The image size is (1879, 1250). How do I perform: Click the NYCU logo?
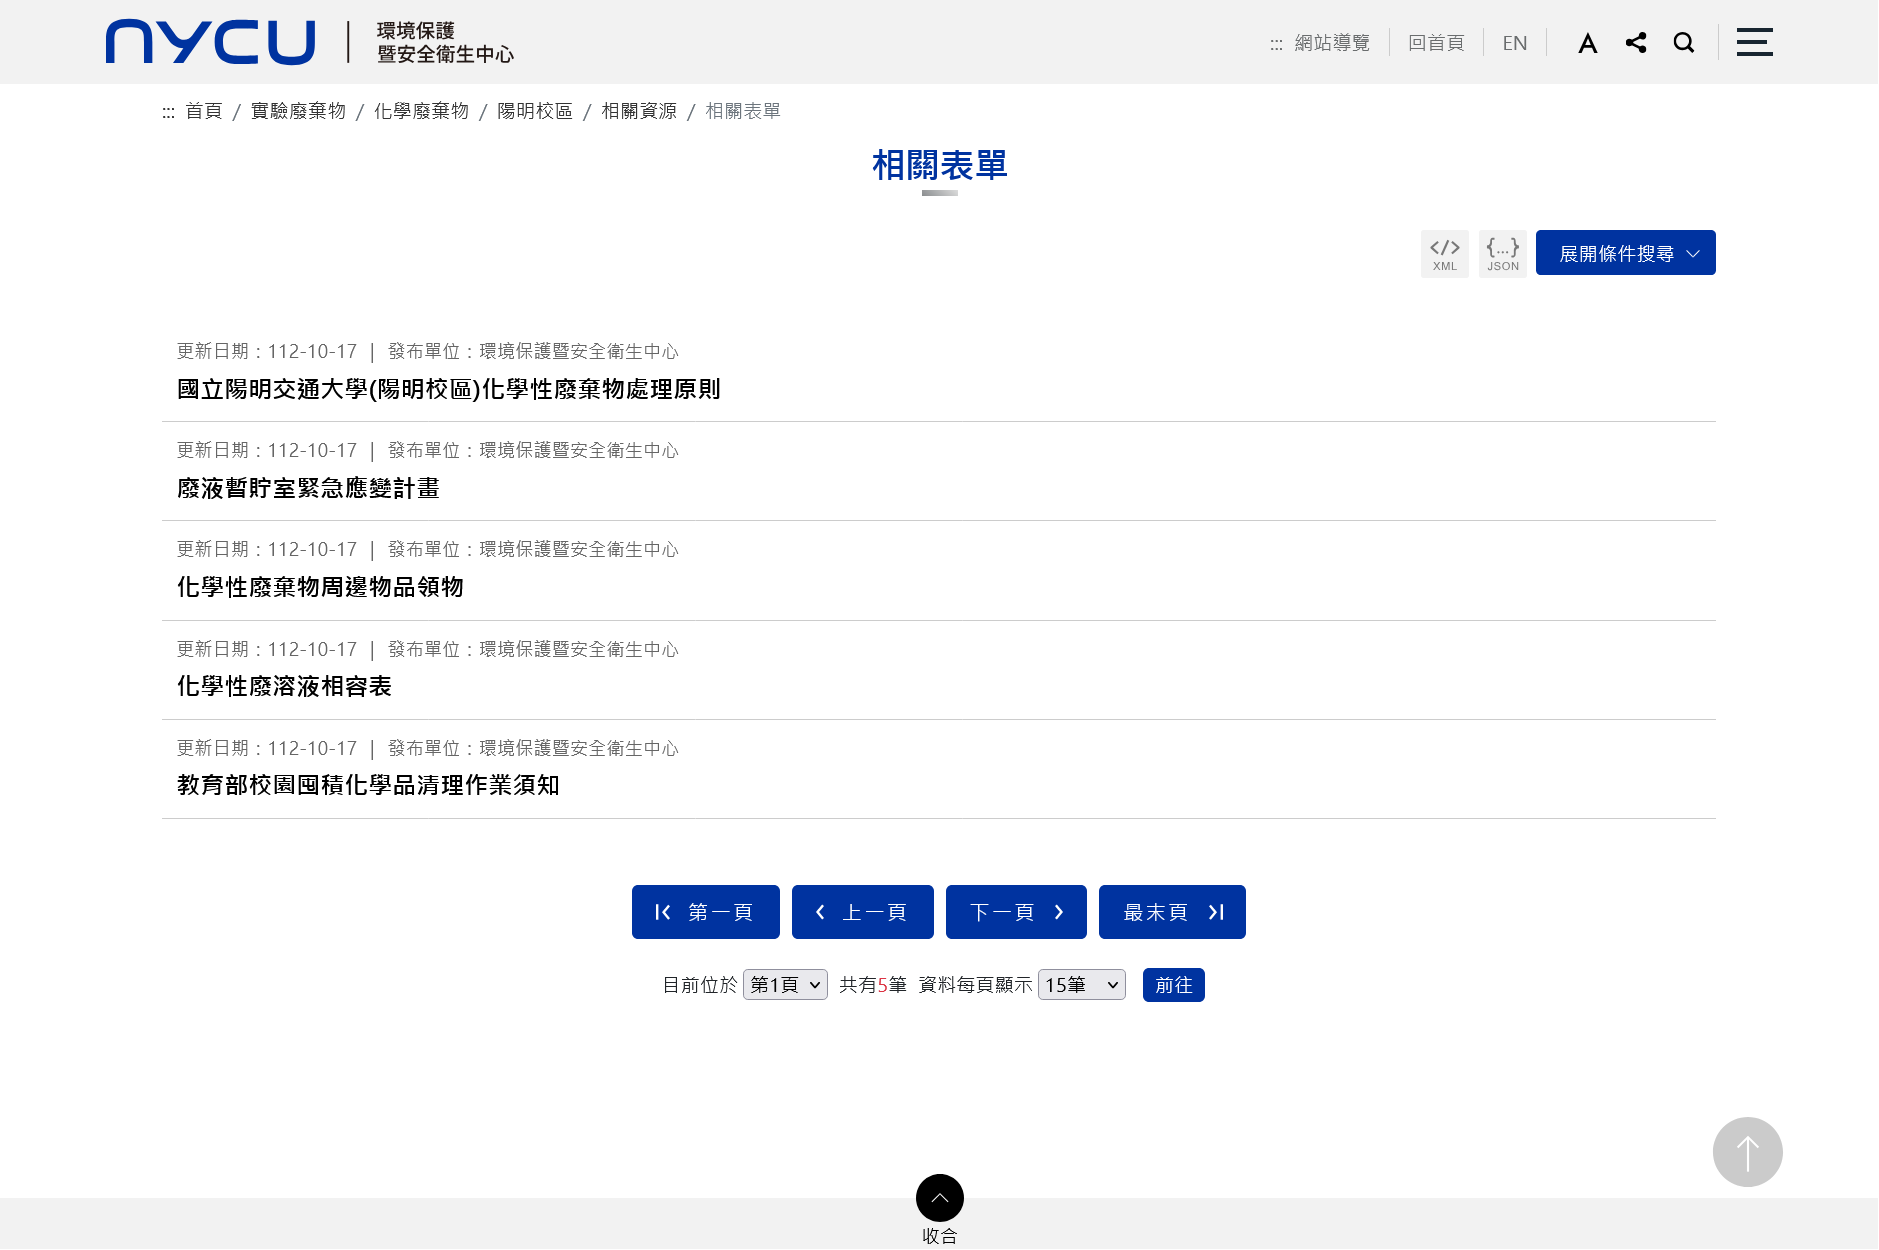(x=211, y=42)
